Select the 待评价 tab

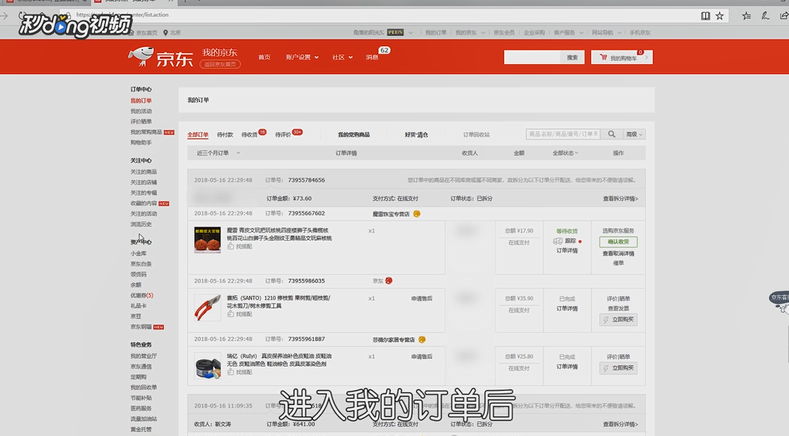[x=283, y=135]
